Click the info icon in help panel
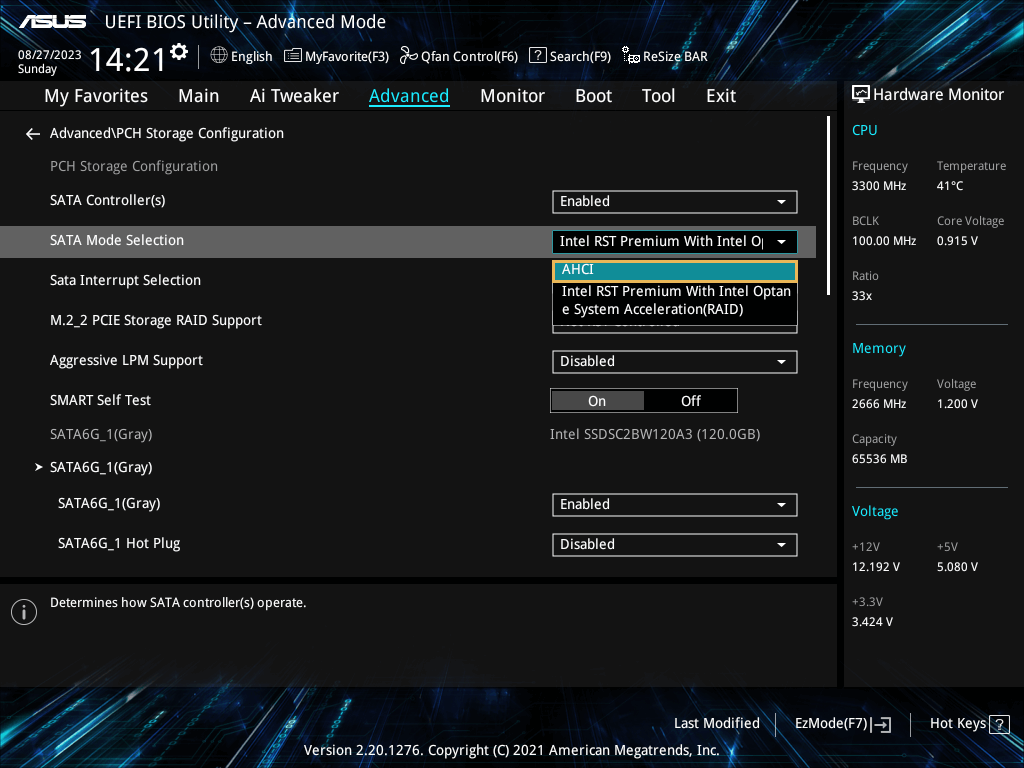 click(x=24, y=612)
